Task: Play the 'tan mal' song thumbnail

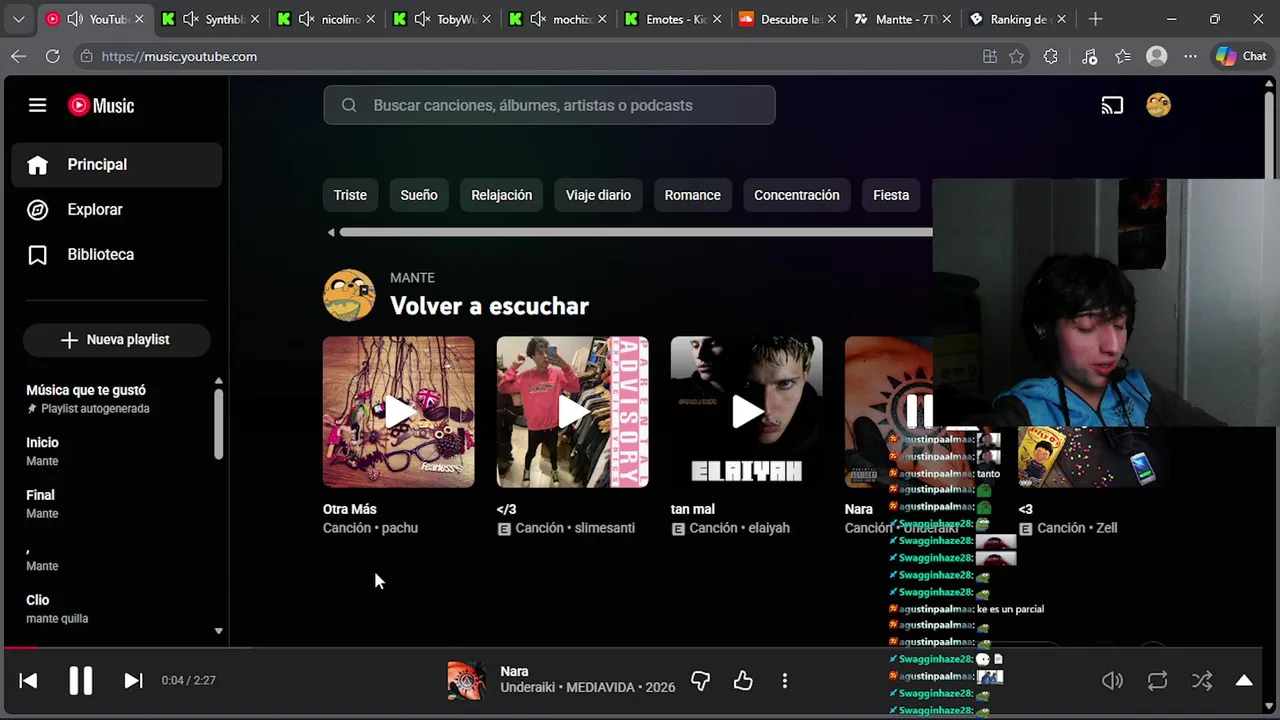Action: pos(747,412)
